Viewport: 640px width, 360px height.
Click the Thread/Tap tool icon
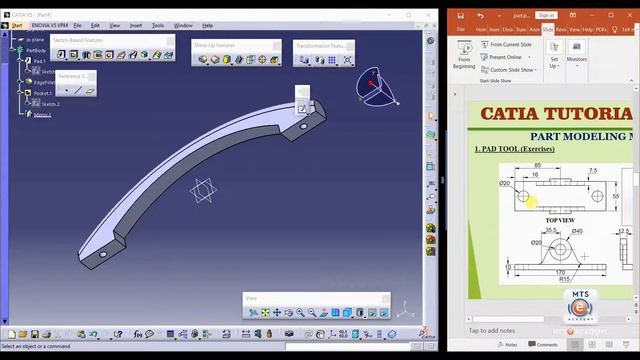point(262,60)
